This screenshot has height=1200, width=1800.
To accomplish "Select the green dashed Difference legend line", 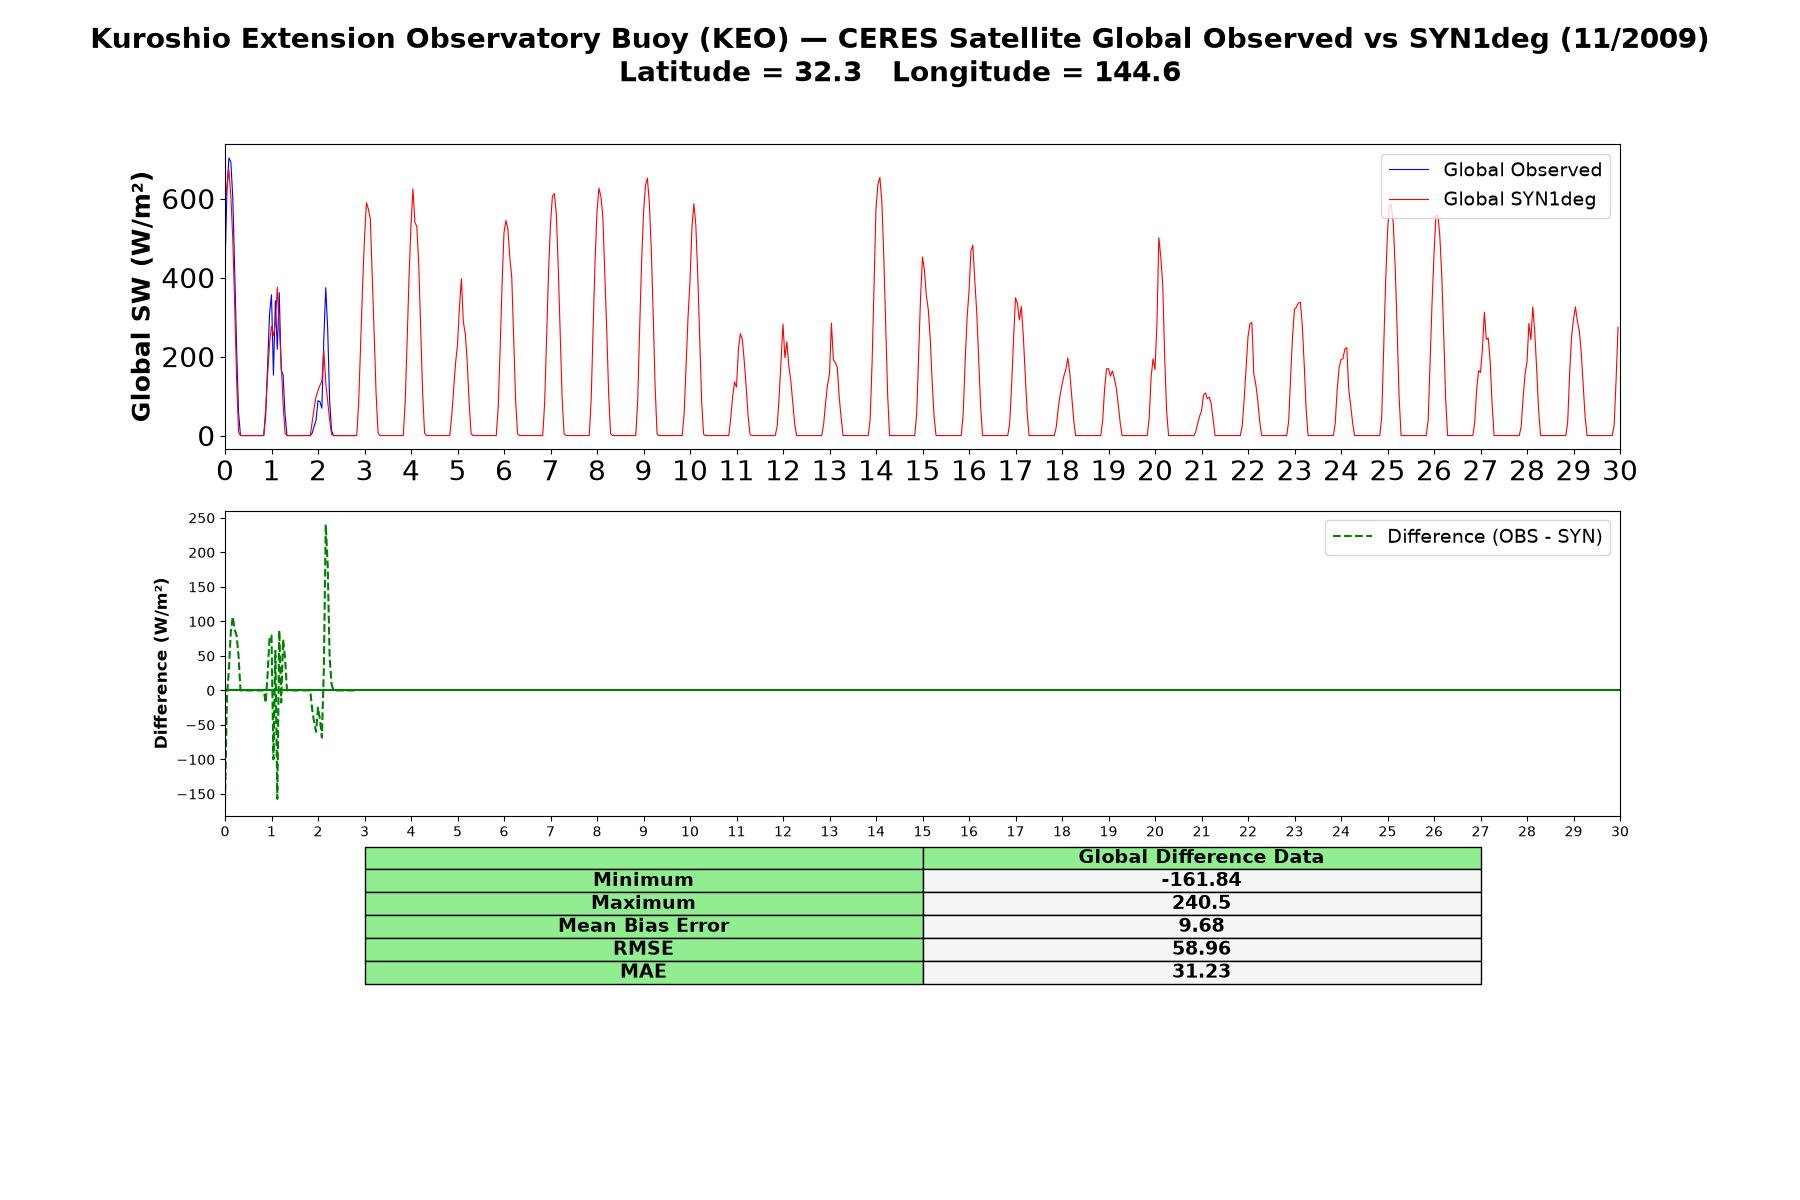I will click(1353, 537).
